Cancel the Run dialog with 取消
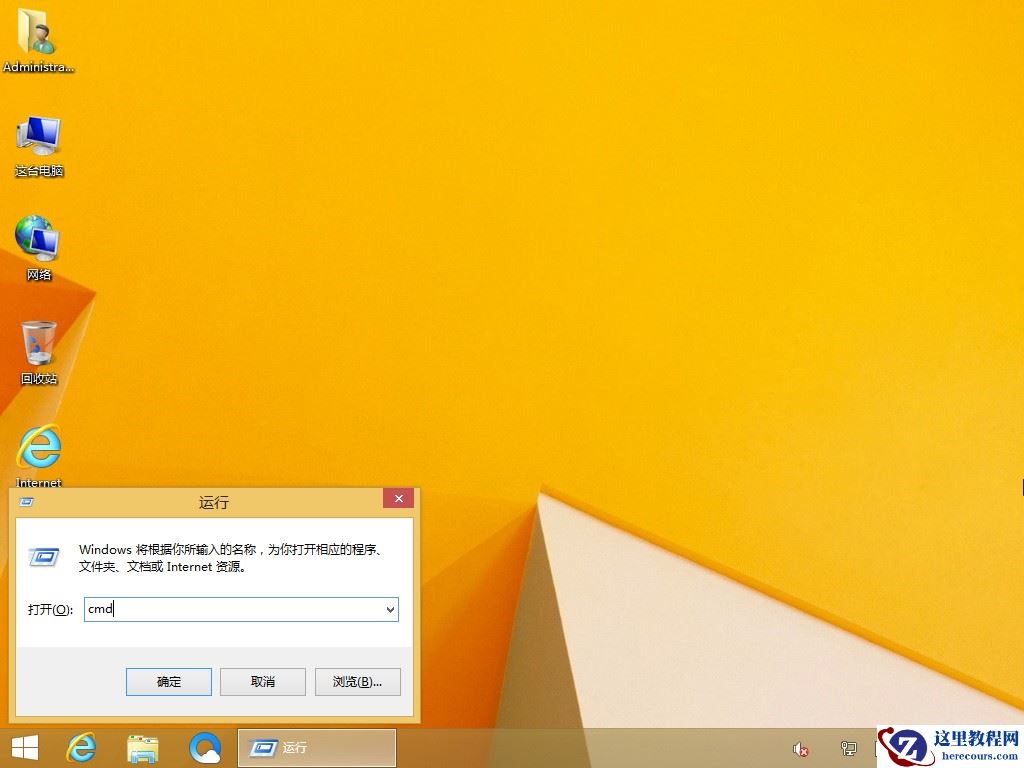1024x768 pixels. pyautogui.click(x=262, y=681)
